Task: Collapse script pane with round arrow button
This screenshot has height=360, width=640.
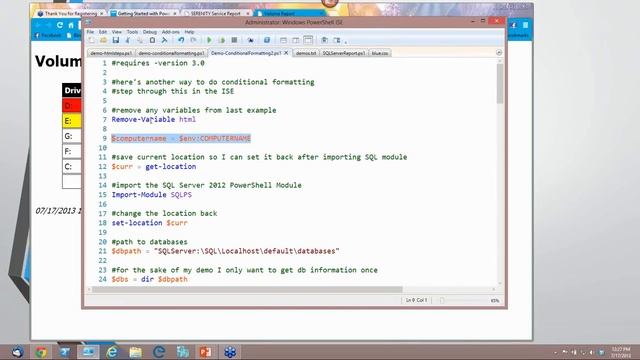Action: pos(499,53)
